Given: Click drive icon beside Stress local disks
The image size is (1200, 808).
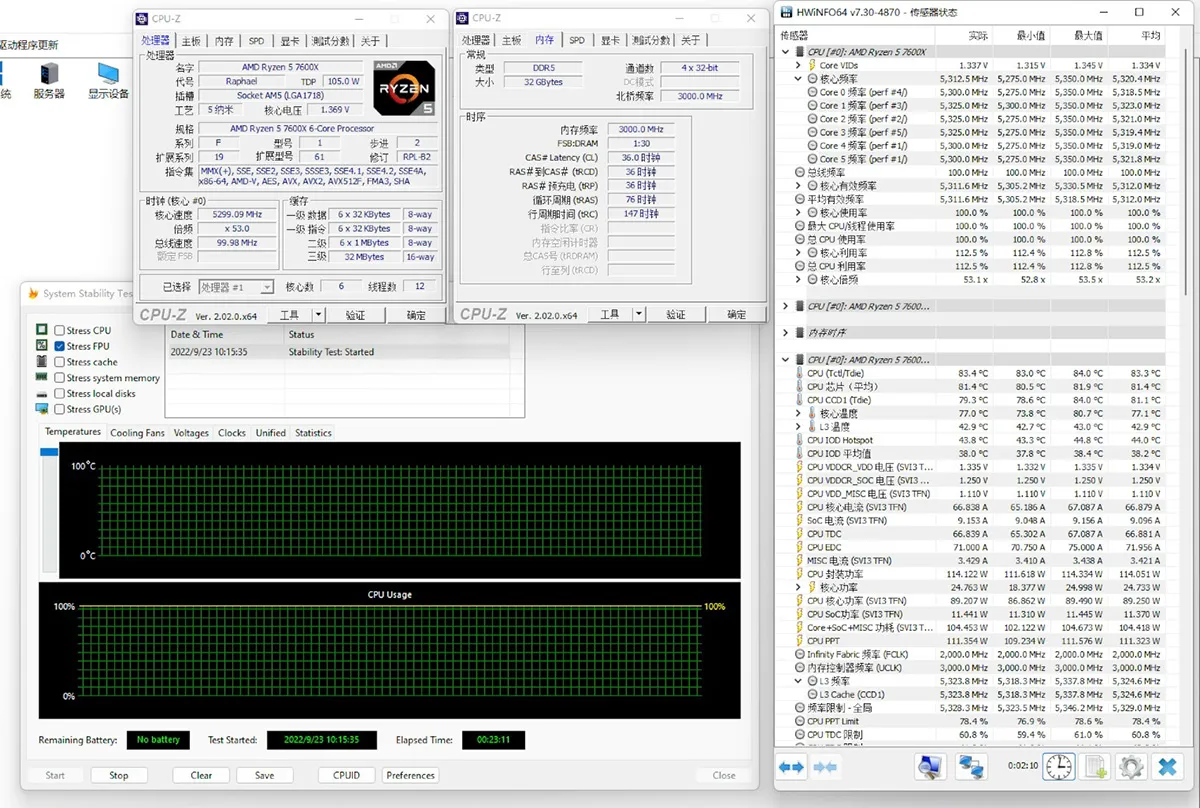Looking at the screenshot, I should click(42, 393).
